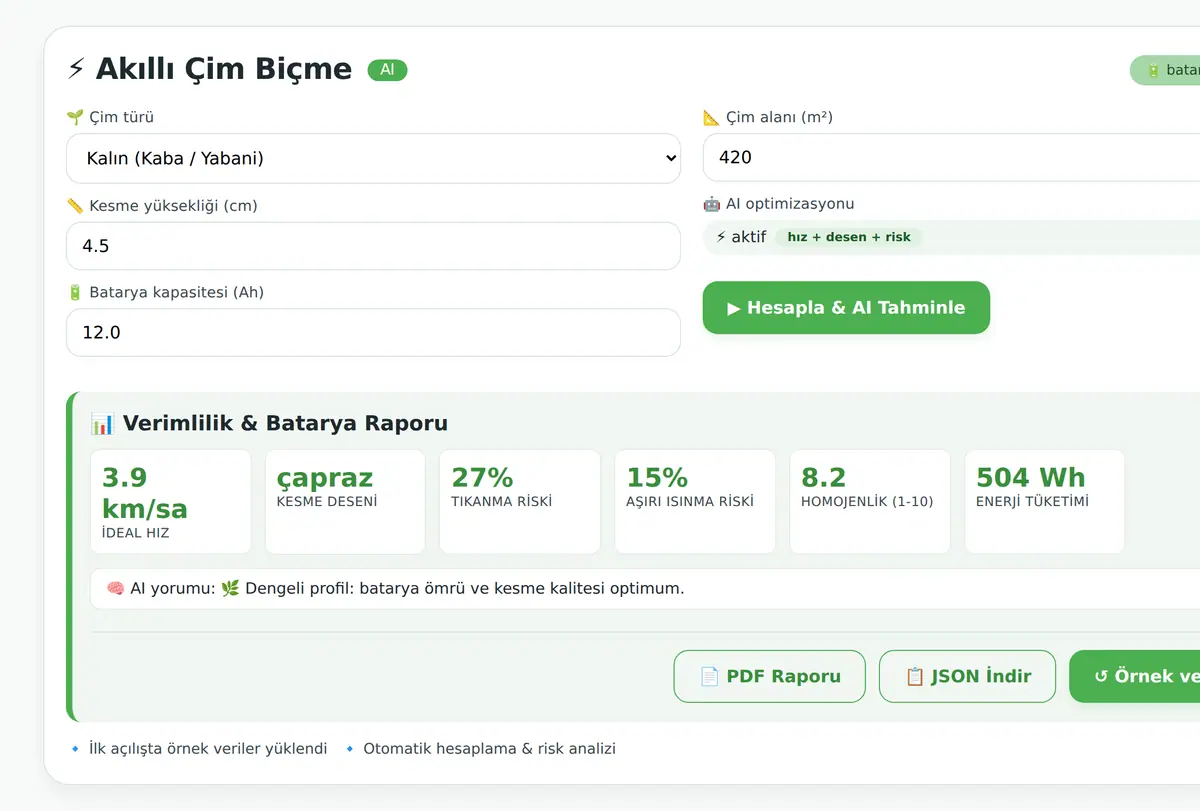Select the Çim alanı field showing 420
1200x811 pixels.
coord(951,157)
